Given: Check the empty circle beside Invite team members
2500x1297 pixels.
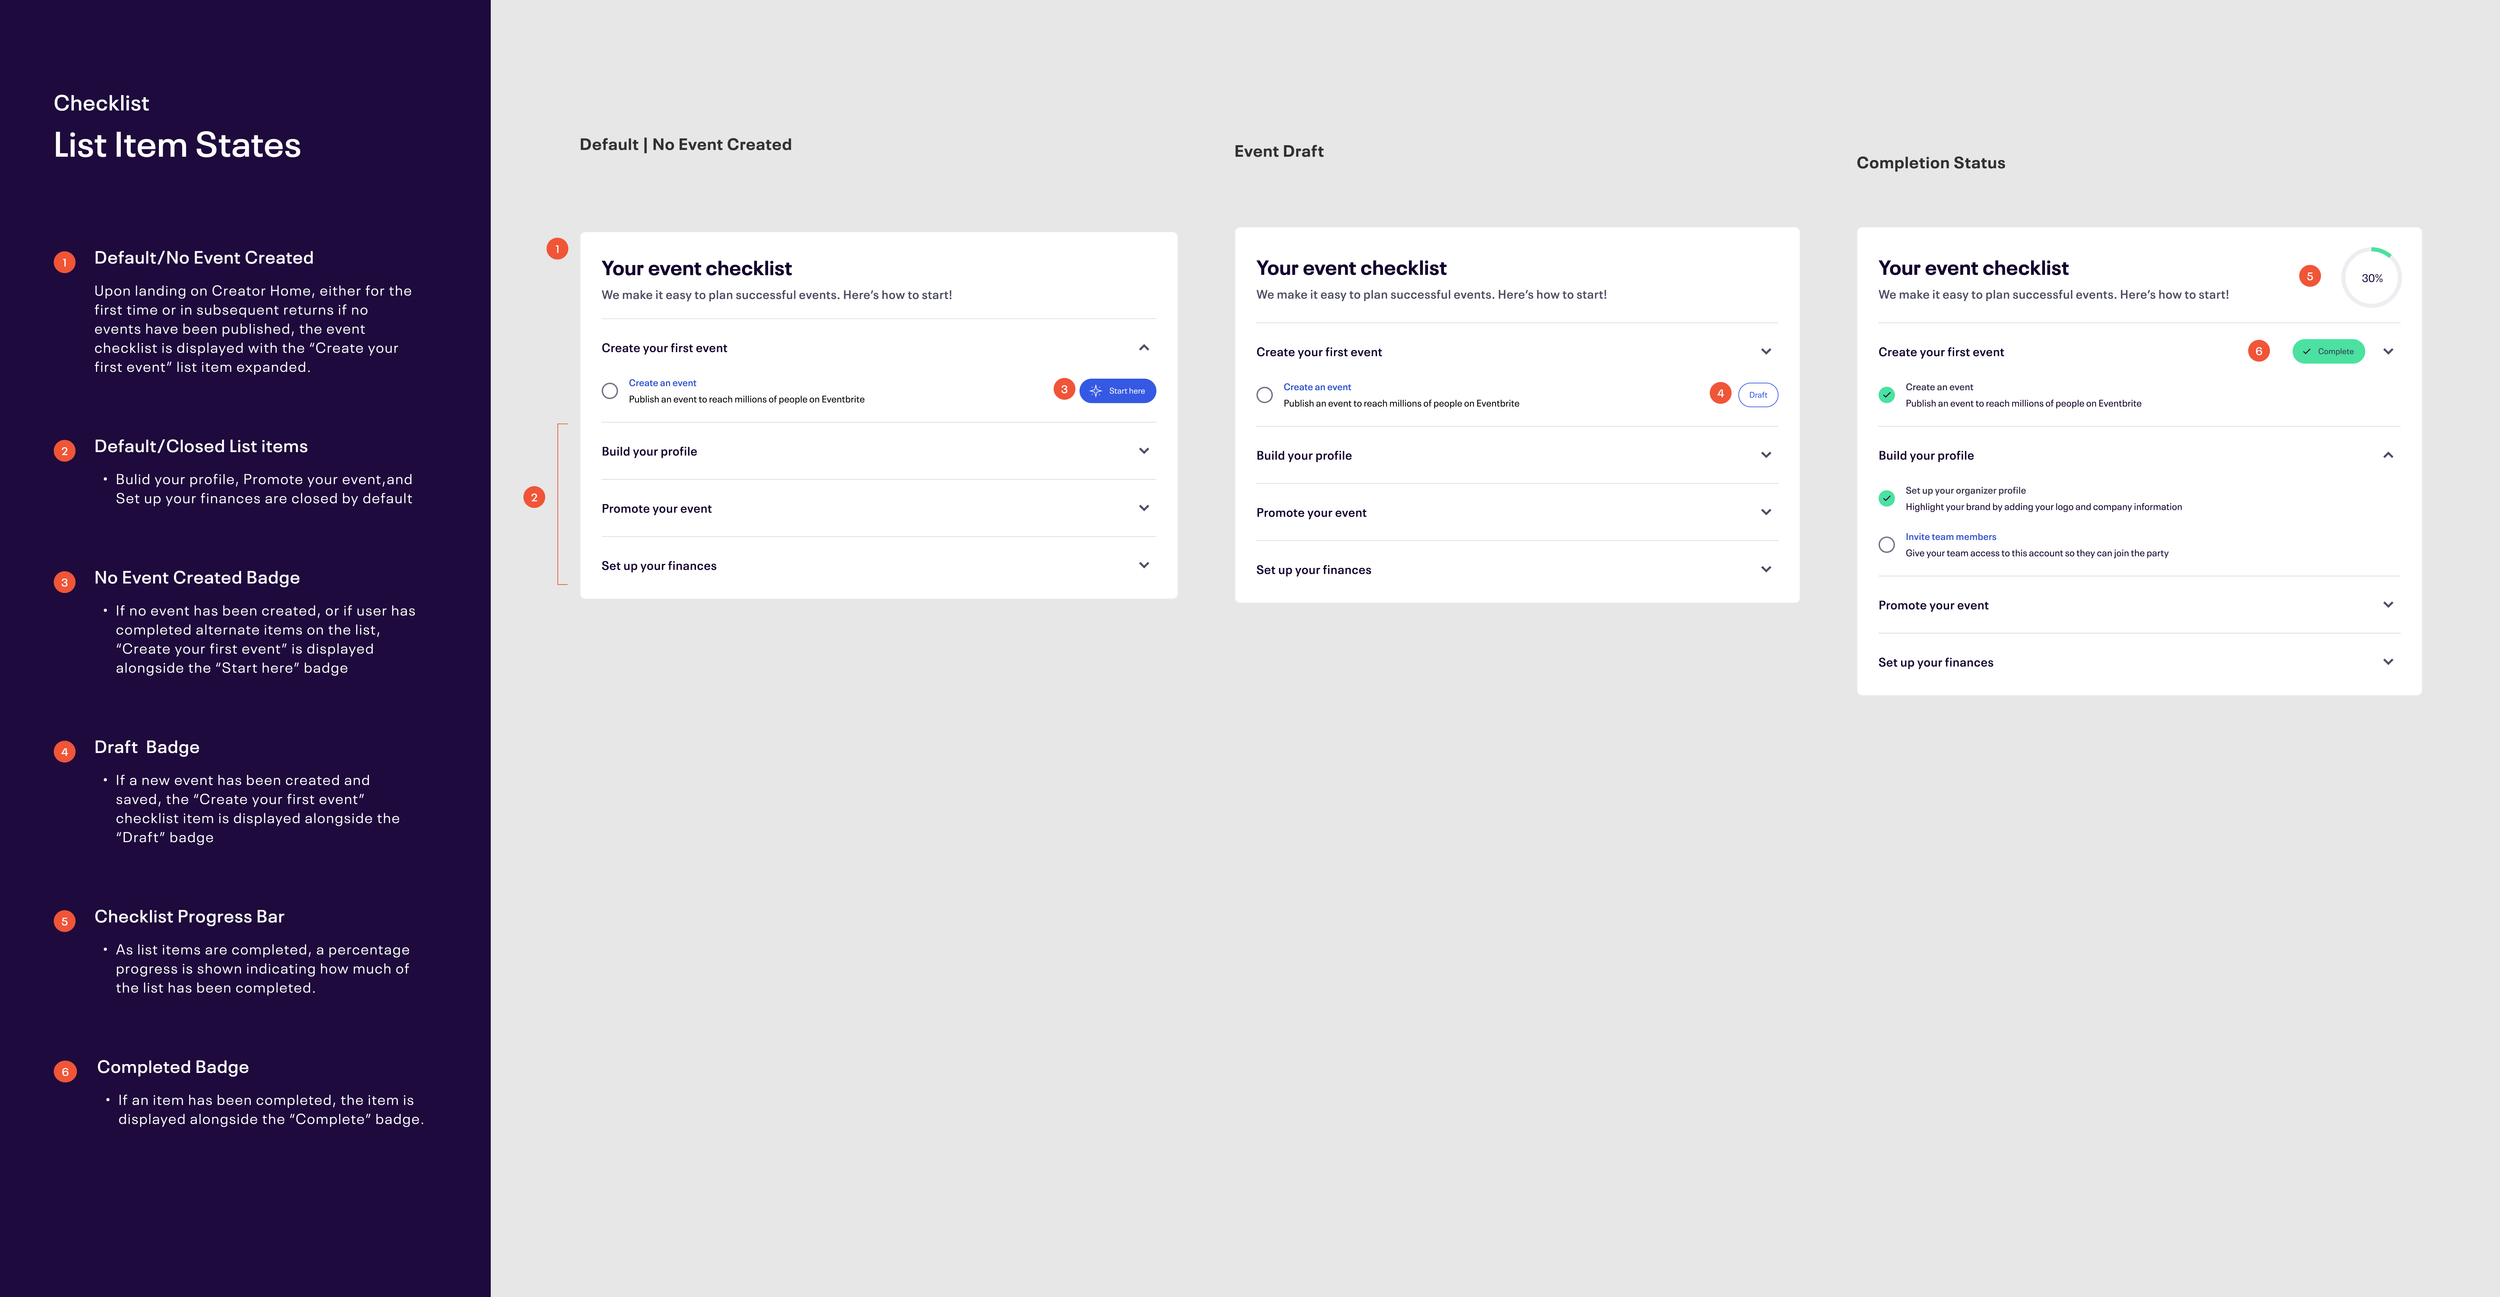Looking at the screenshot, I should pos(1886,545).
